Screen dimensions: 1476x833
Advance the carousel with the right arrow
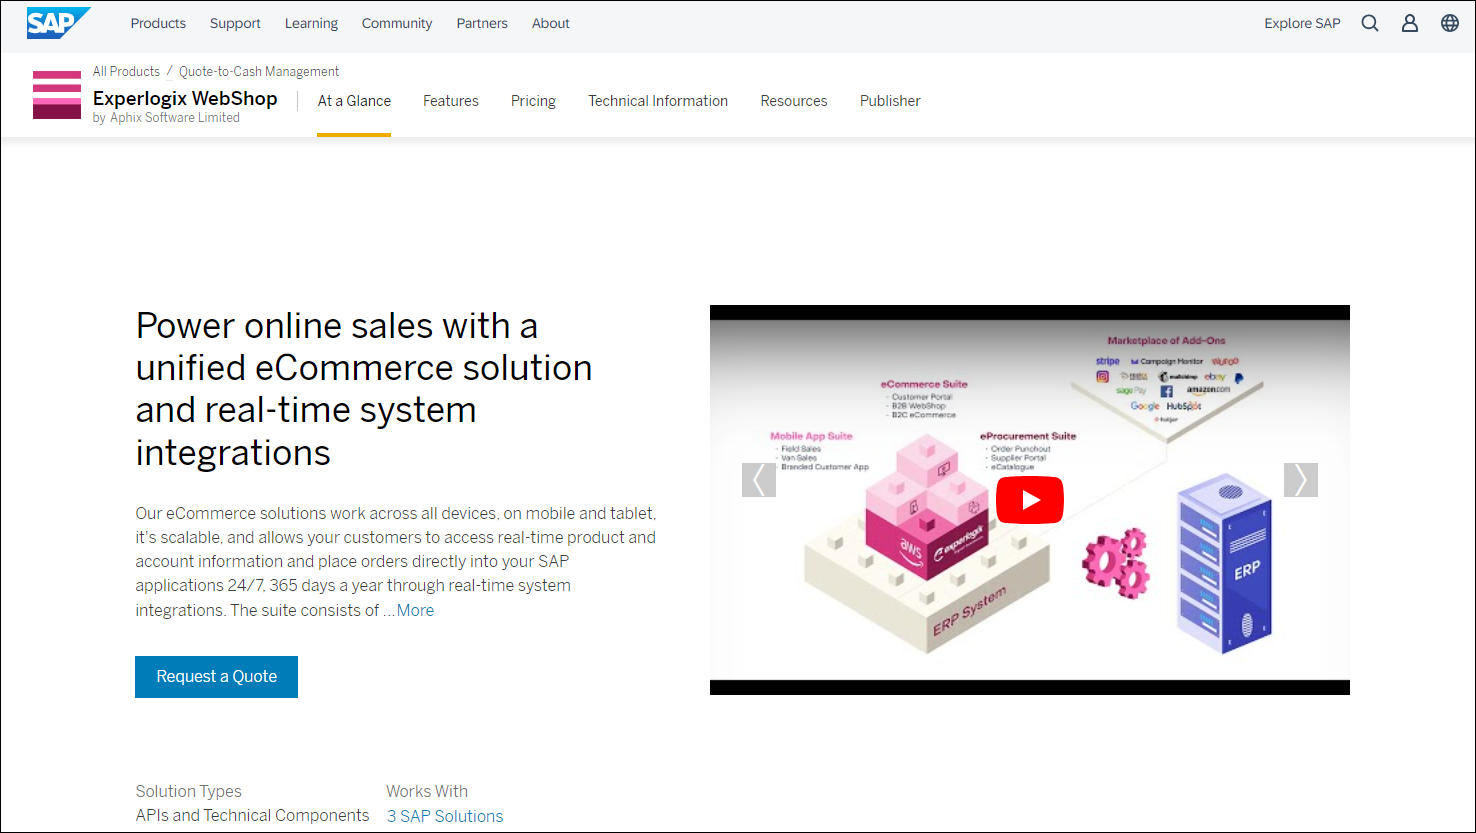tap(1301, 480)
